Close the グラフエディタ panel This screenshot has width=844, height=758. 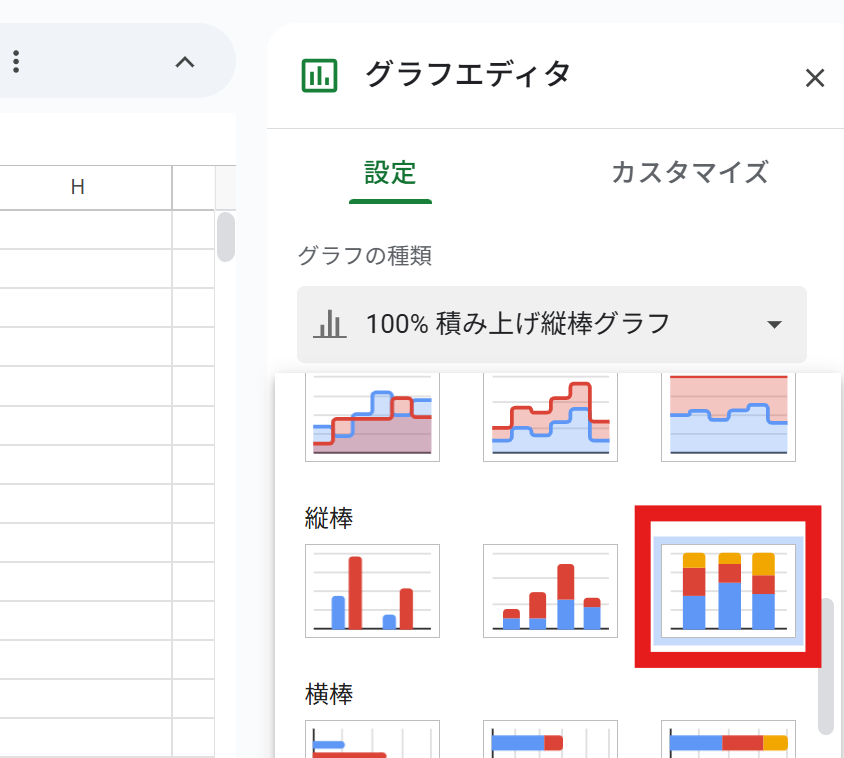[x=815, y=78]
